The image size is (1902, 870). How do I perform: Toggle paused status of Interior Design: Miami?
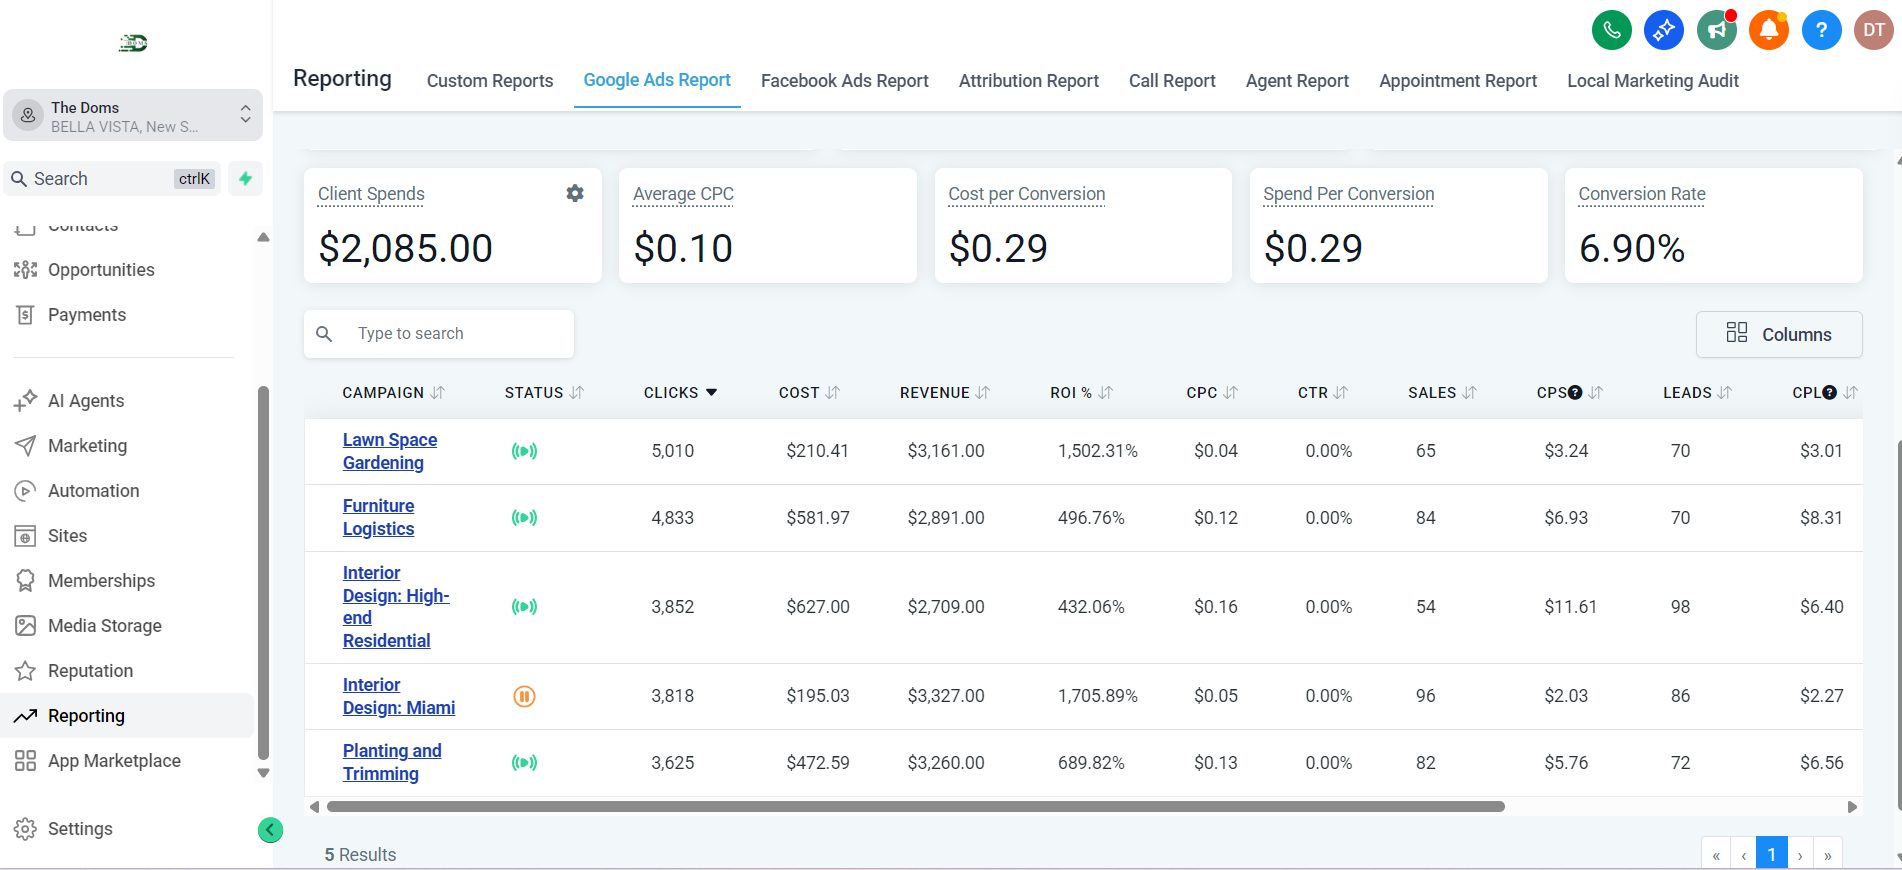524,696
